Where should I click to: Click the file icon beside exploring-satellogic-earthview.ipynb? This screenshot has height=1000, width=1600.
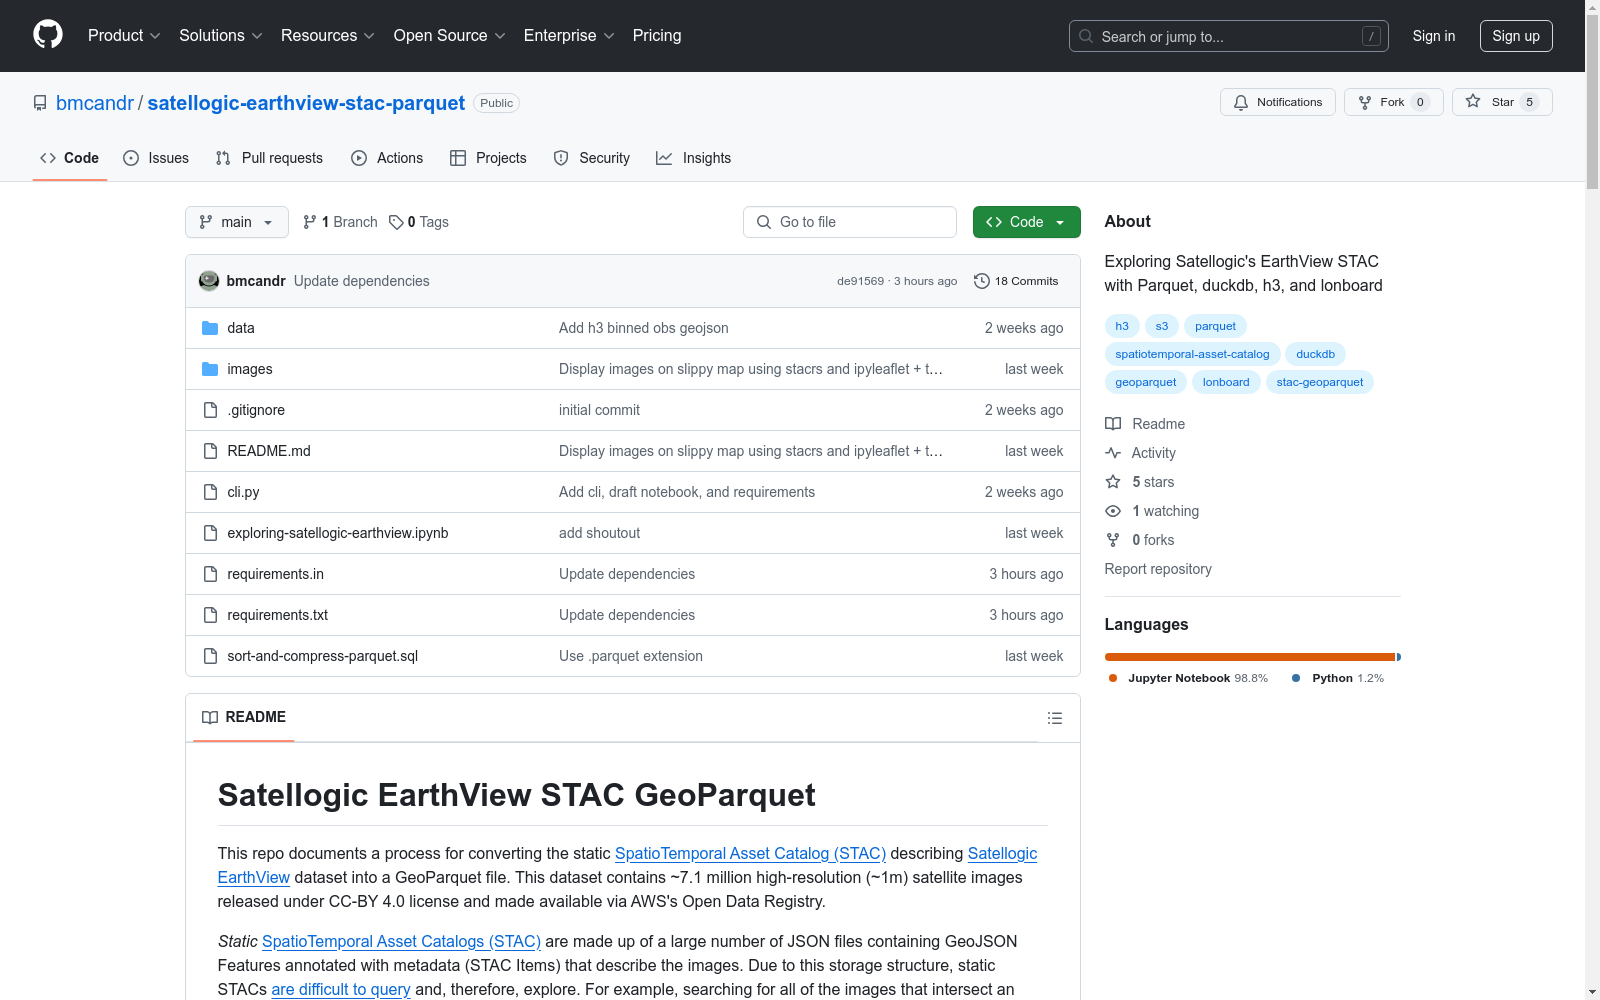[210, 533]
